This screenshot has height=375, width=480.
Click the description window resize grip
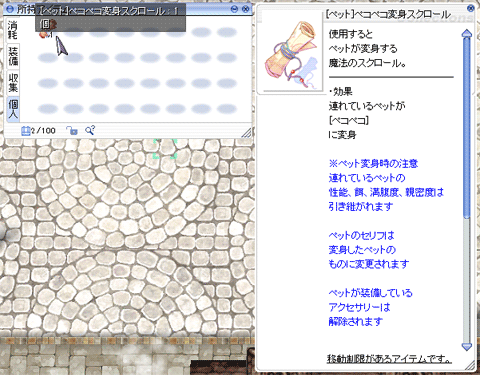tap(470, 365)
